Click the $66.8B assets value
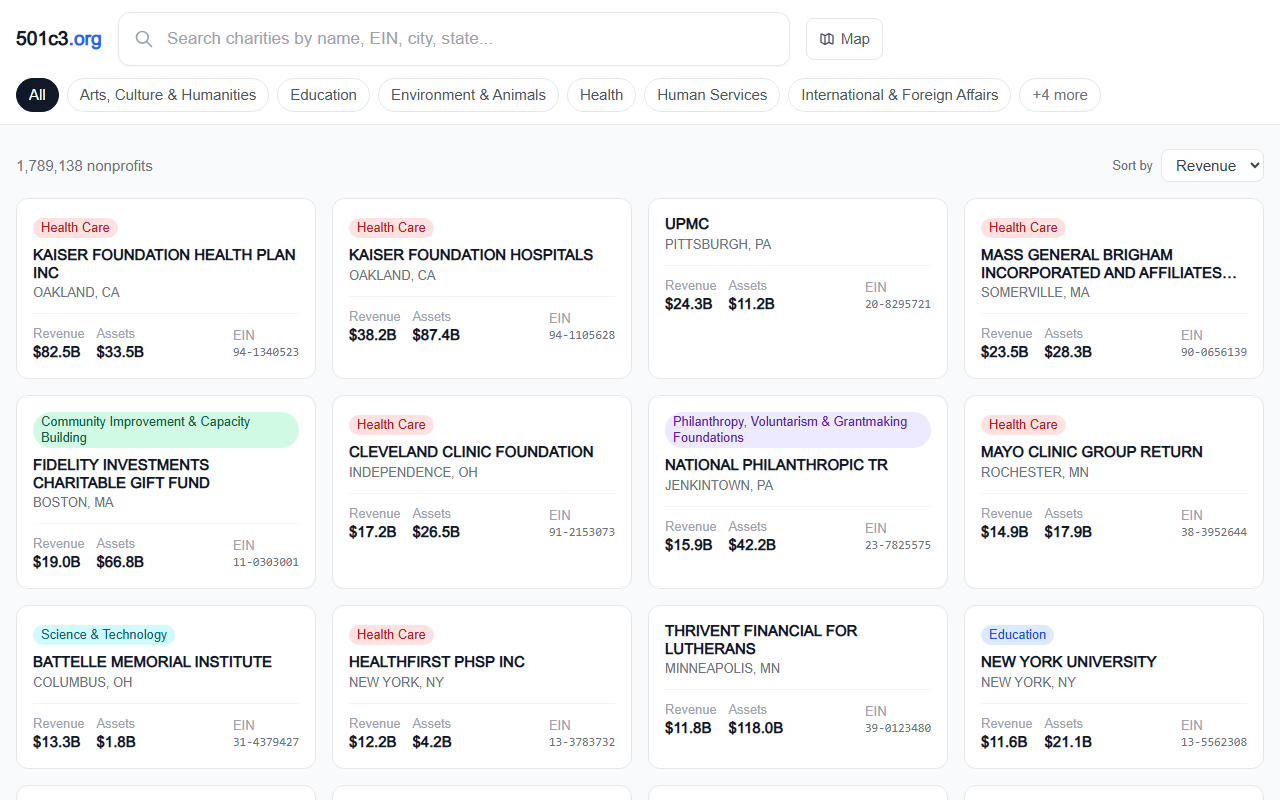The image size is (1280, 800). click(x=120, y=562)
